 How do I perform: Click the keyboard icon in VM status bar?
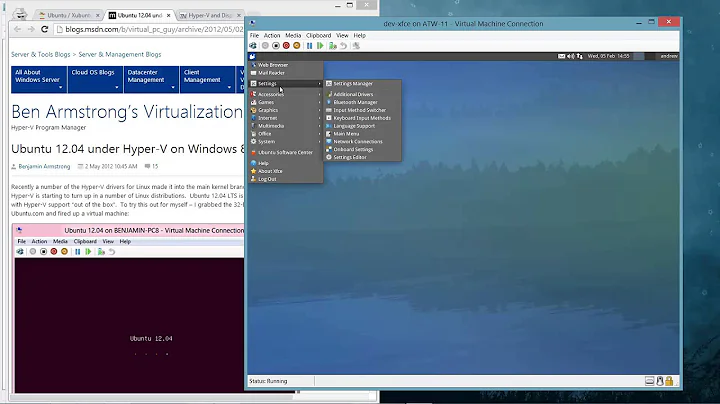tap(650, 381)
